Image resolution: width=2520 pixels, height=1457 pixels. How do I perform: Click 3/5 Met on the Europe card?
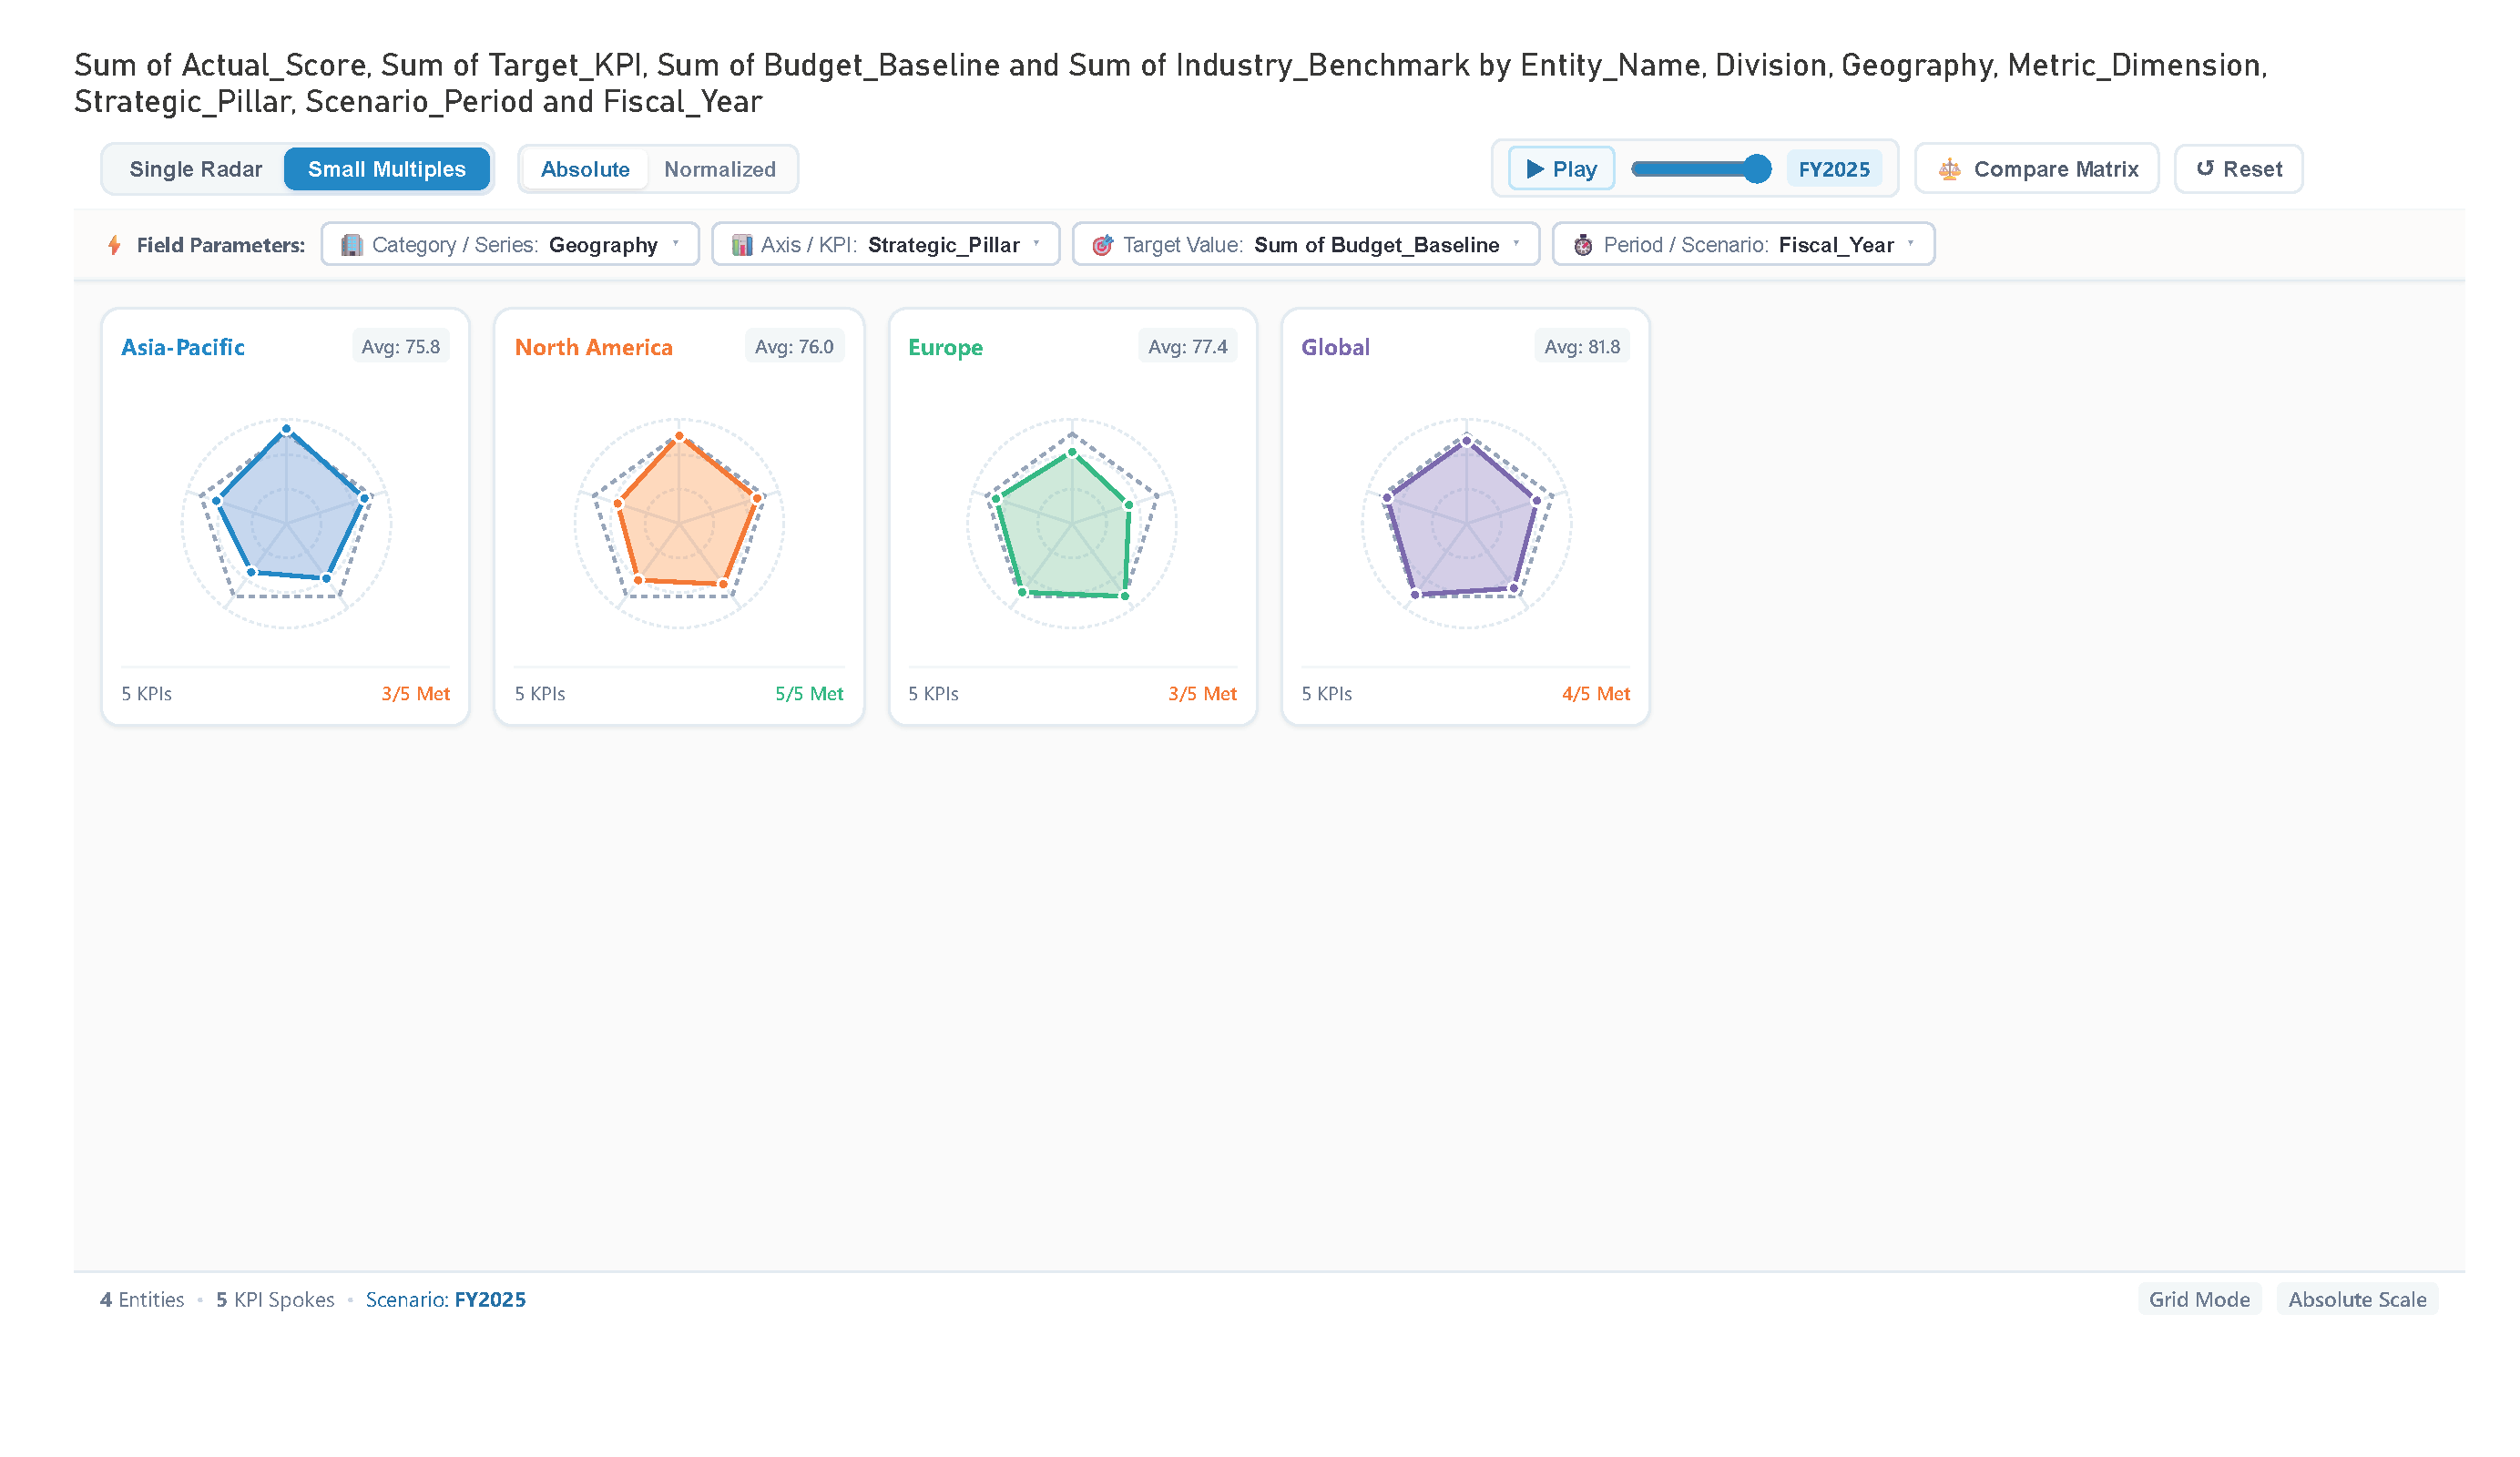(x=1202, y=694)
